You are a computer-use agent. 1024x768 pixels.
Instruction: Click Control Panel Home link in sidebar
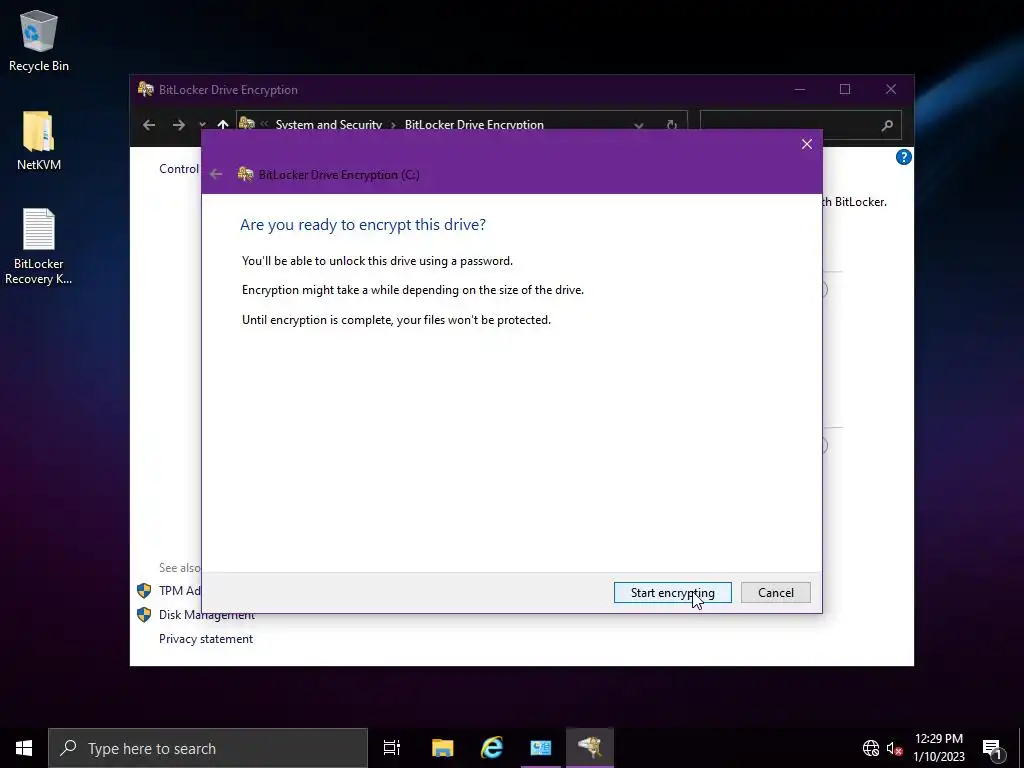[x=179, y=168]
